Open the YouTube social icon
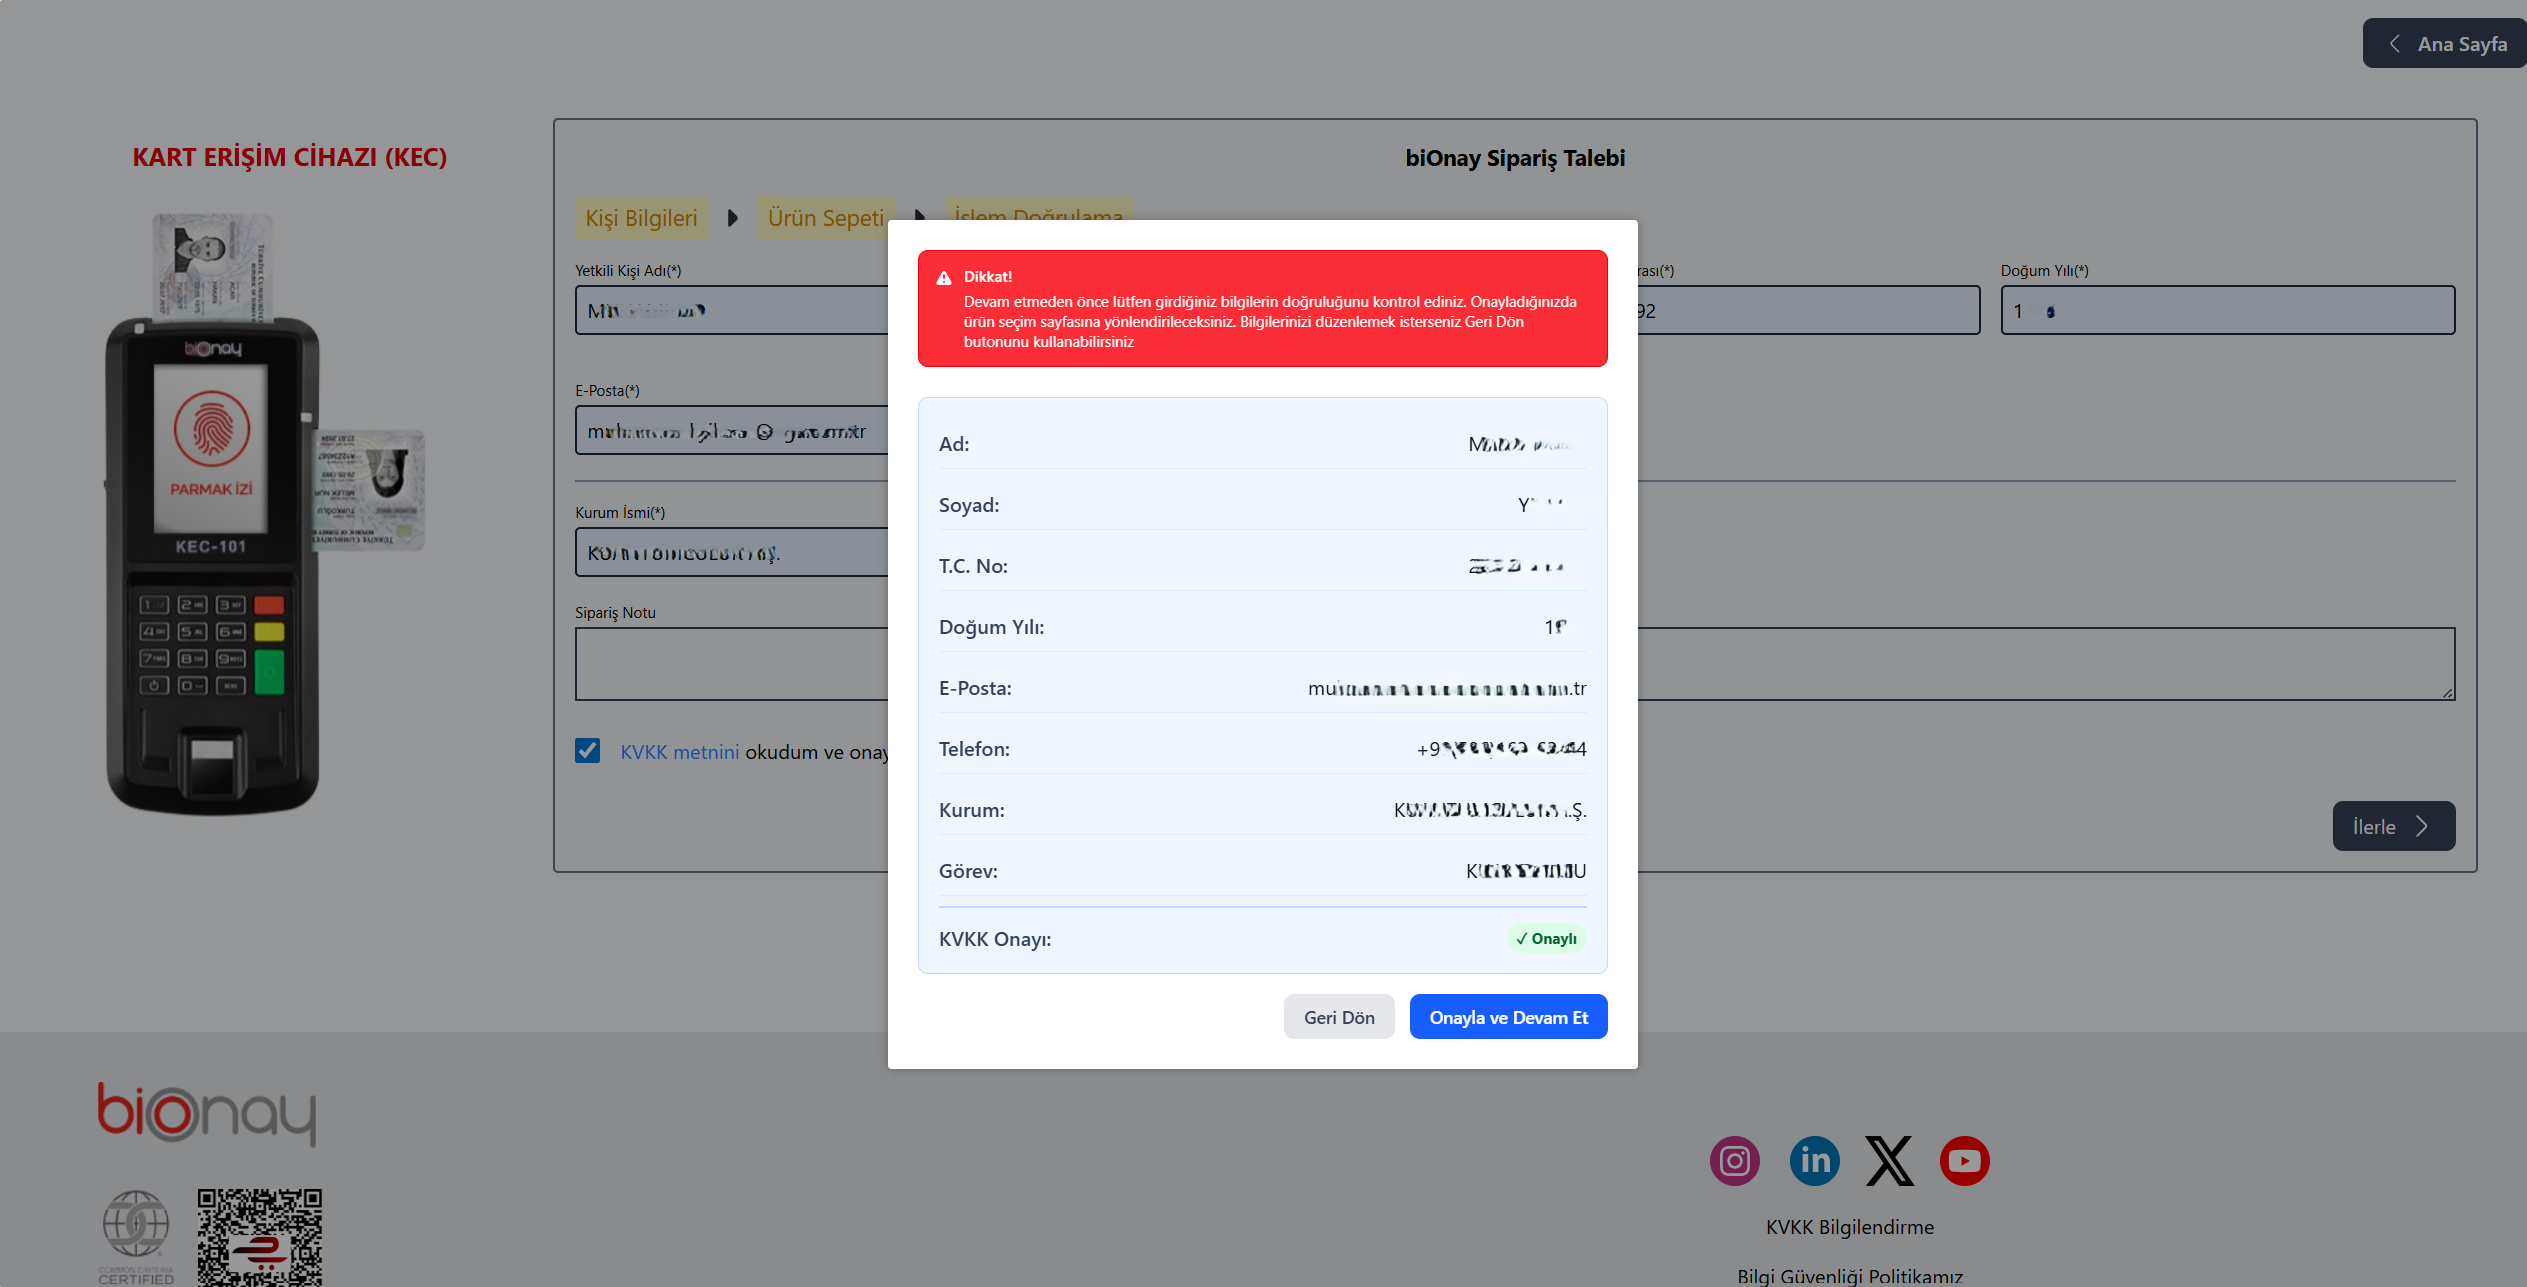2527x1287 pixels. pyautogui.click(x=1964, y=1161)
